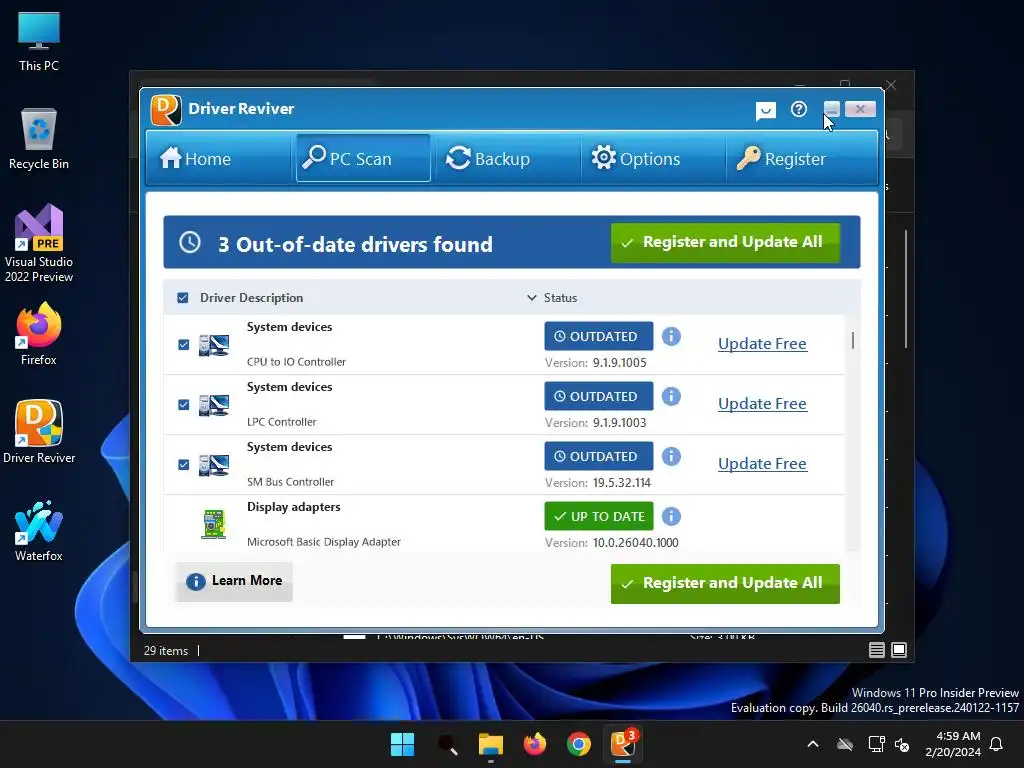
Task: Click the Driver Reviver taskbar icon
Action: pos(623,744)
